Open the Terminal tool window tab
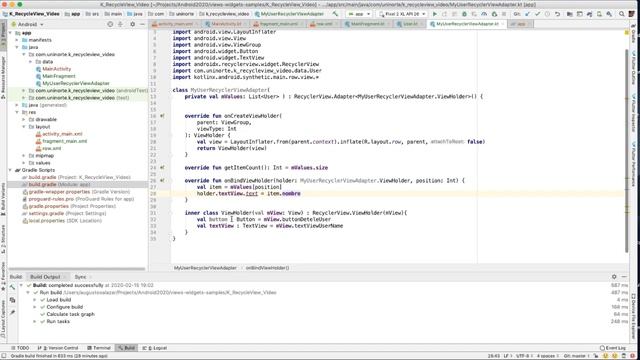The image size is (640, 360). 99,348
